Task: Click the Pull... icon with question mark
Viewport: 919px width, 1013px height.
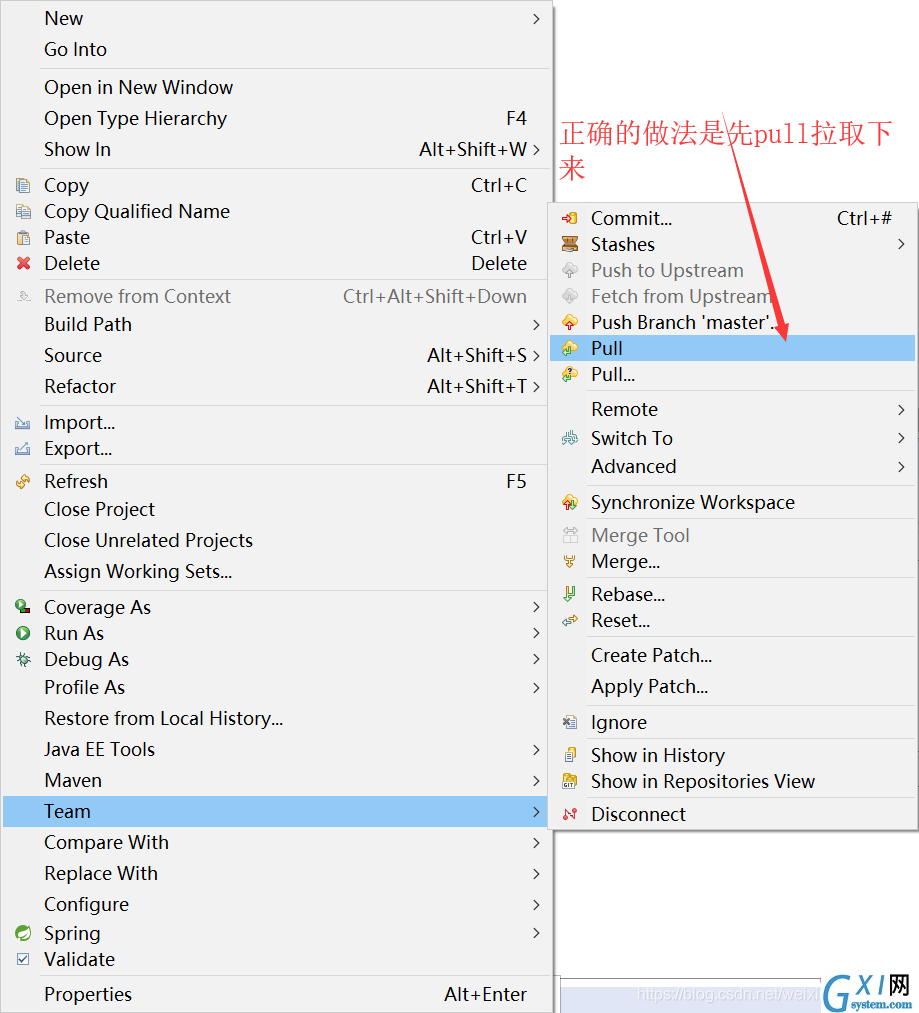Action: 570,374
